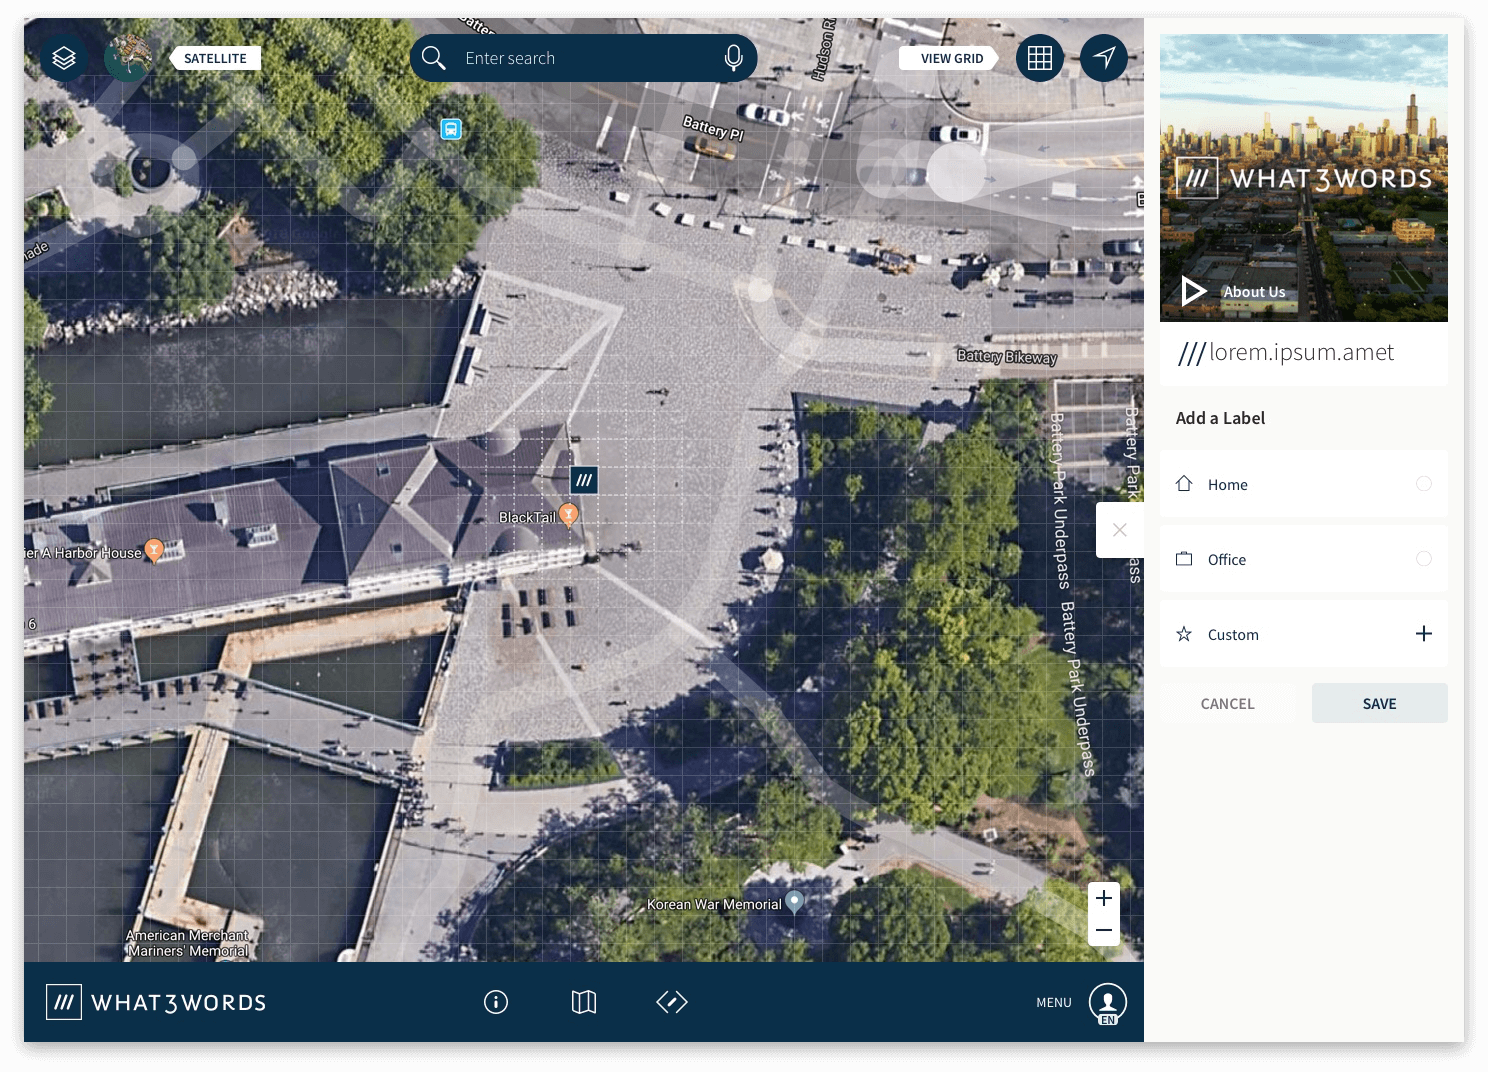Close the side panel with X
1488x1072 pixels.
pyautogui.click(x=1120, y=530)
